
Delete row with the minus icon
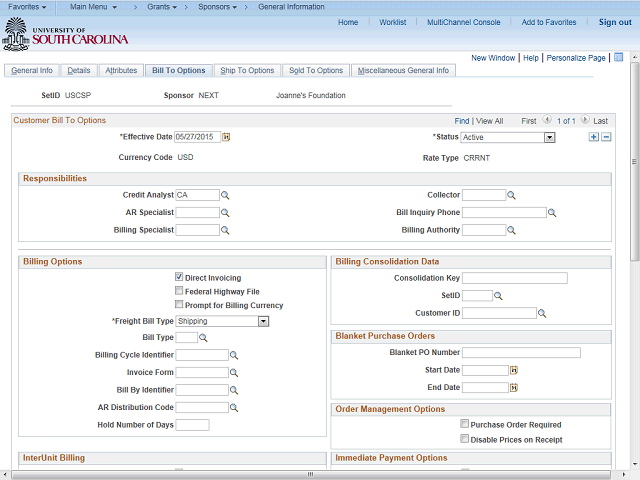click(606, 137)
